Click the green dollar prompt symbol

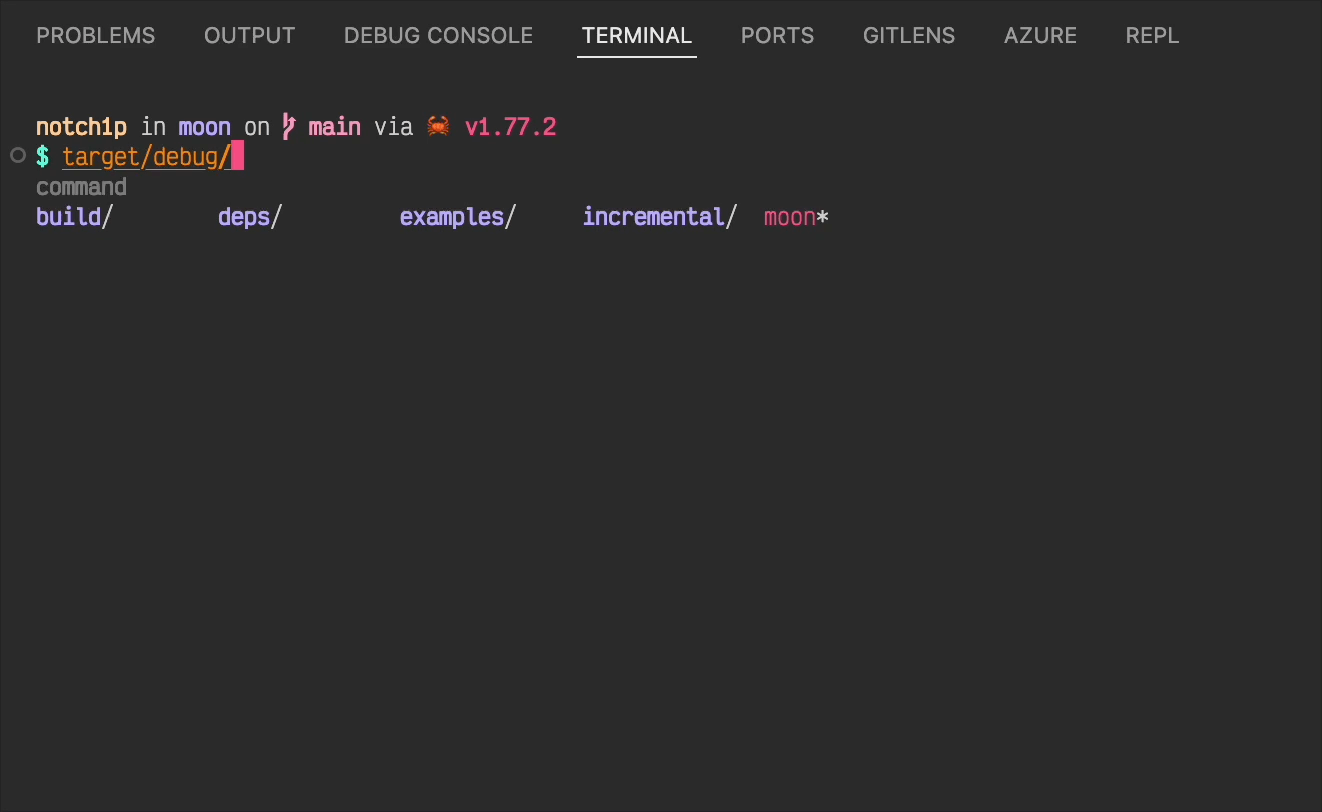pos(43,156)
